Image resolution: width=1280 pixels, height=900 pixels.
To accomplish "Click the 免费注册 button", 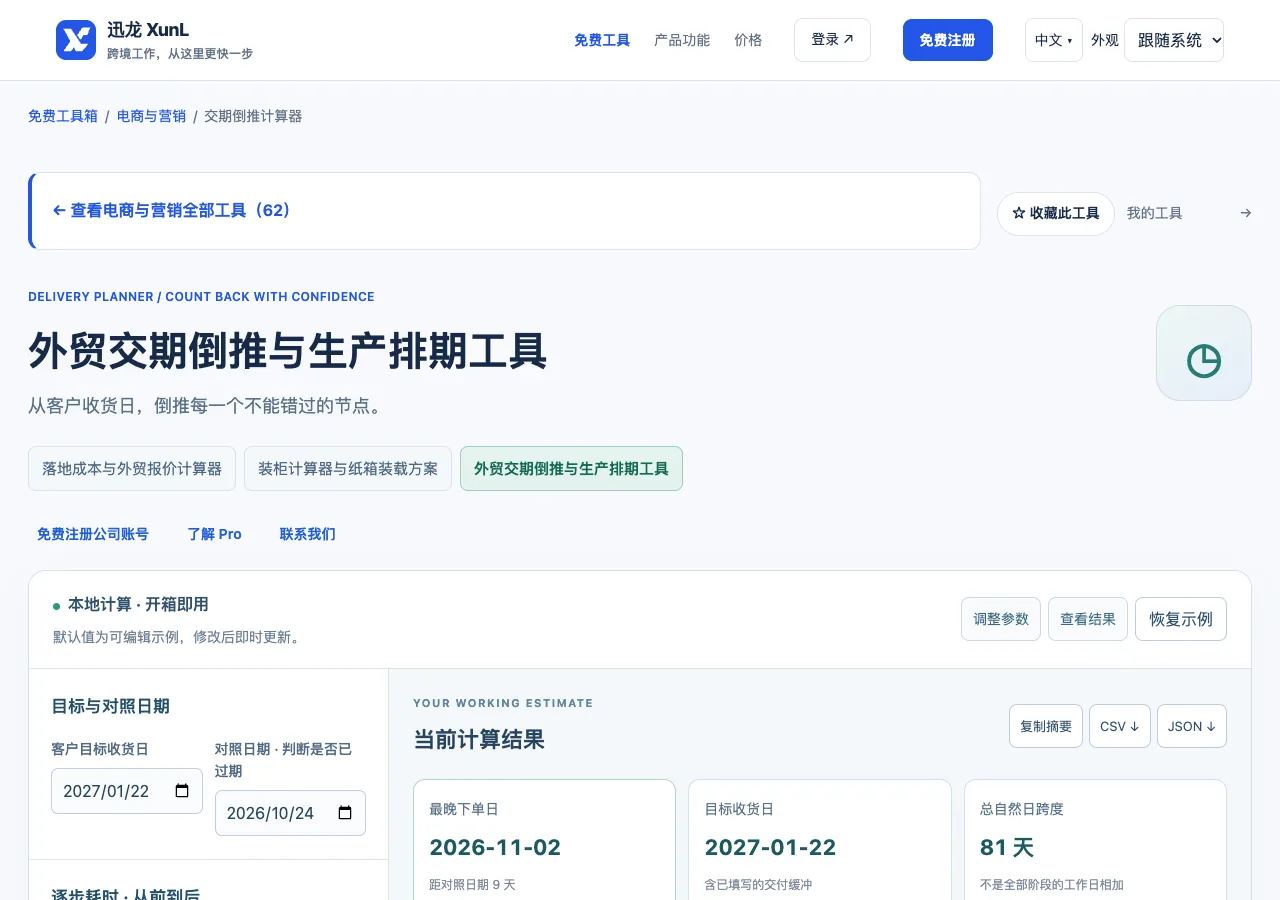I will tap(948, 40).
